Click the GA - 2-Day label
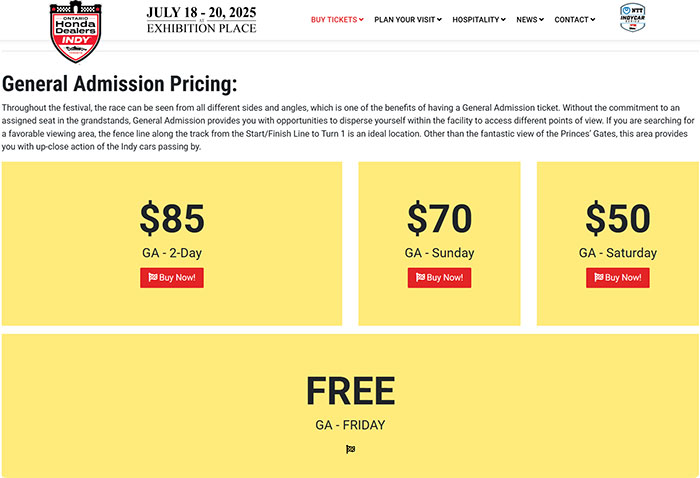700x478 pixels. click(172, 253)
